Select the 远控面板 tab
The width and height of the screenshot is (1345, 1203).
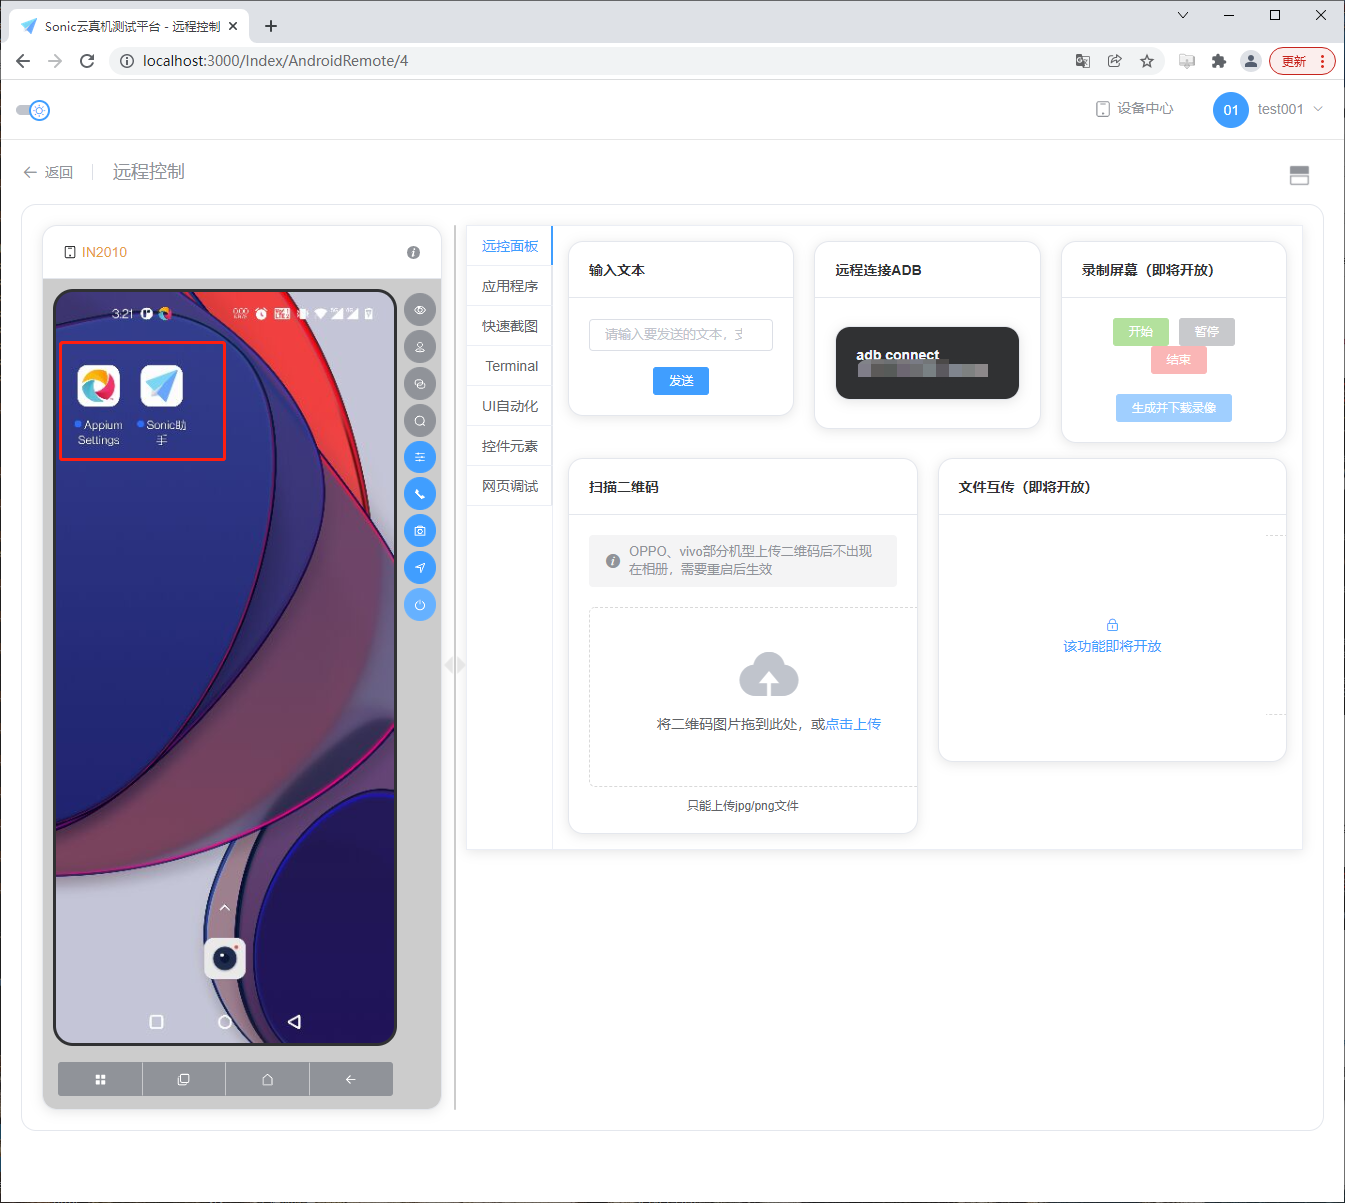pos(510,246)
